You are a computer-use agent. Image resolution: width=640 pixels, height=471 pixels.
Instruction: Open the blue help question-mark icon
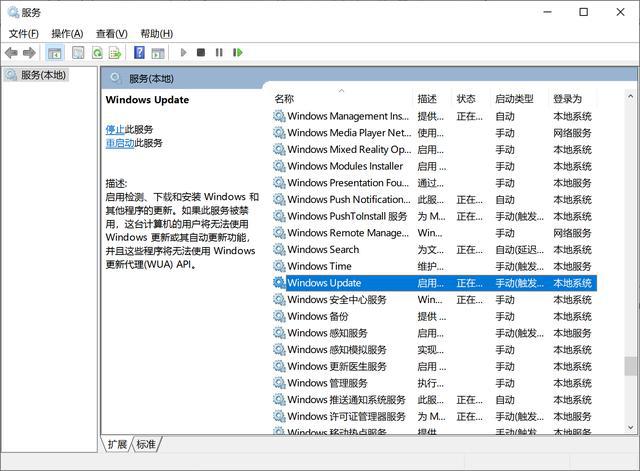click(x=140, y=52)
